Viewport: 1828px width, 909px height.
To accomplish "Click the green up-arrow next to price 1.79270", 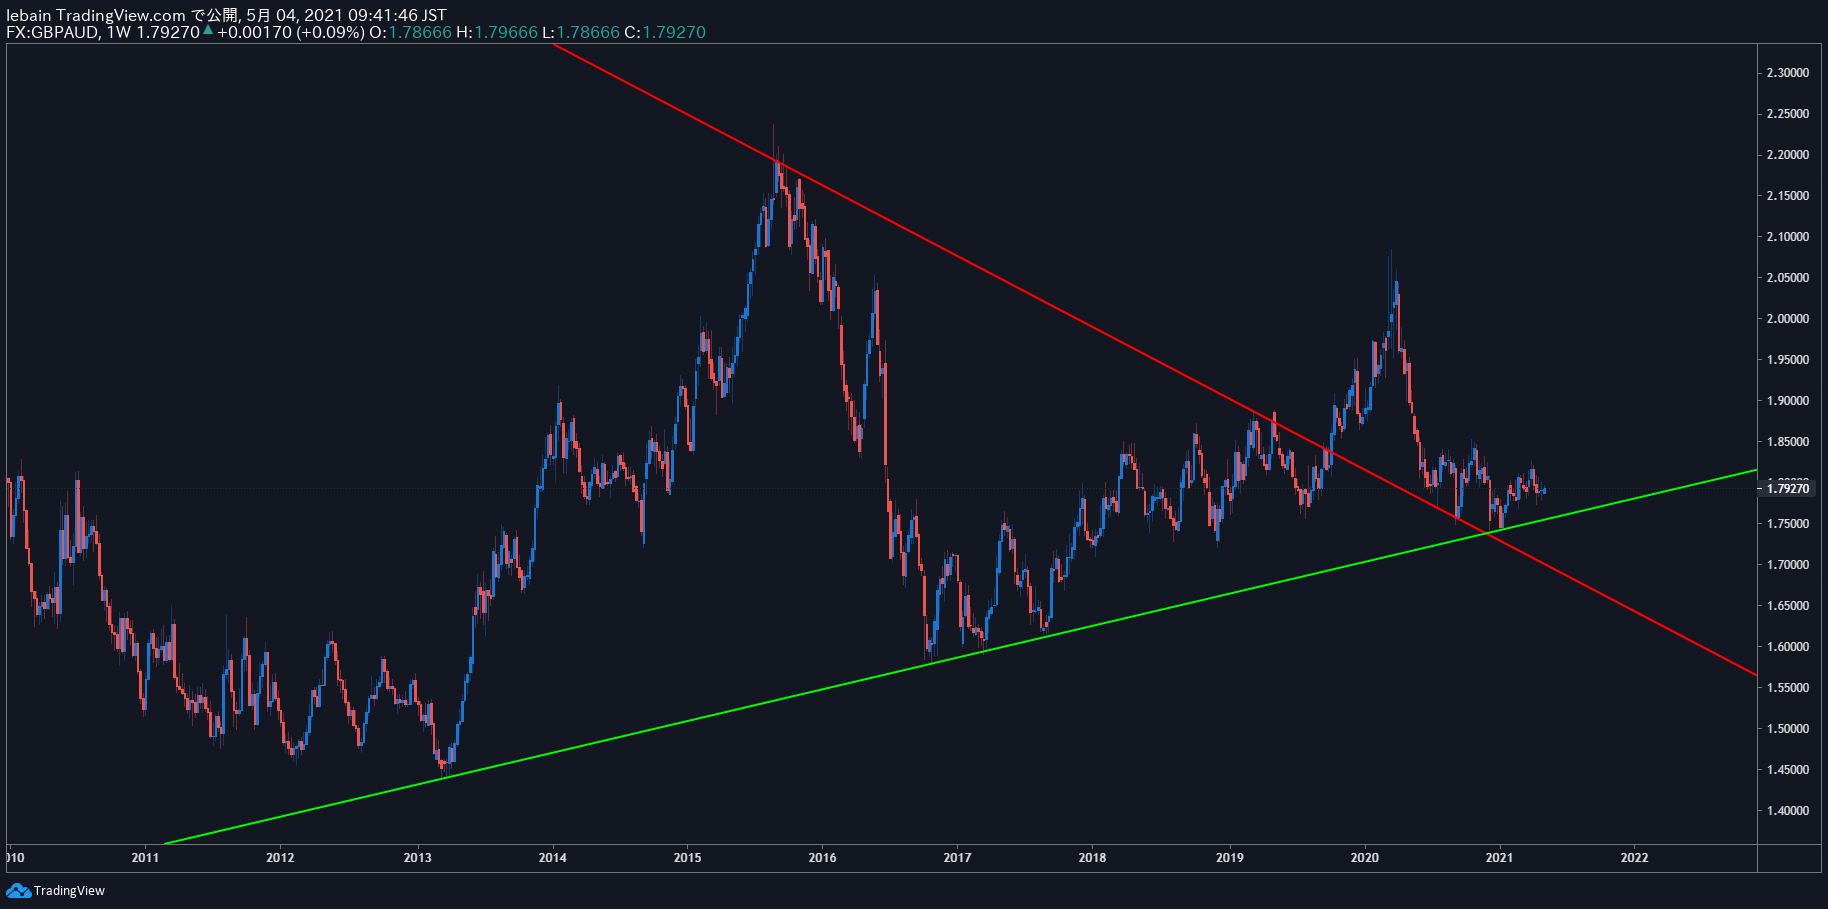I will coord(208,31).
